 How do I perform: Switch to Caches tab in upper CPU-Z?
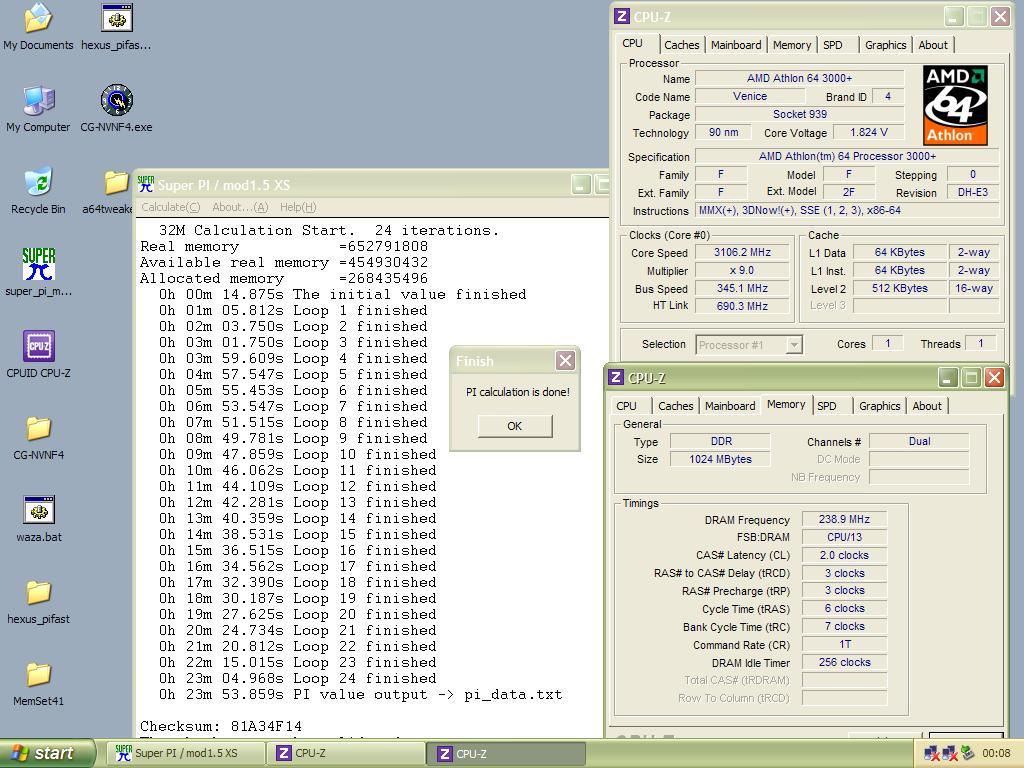tap(681, 45)
